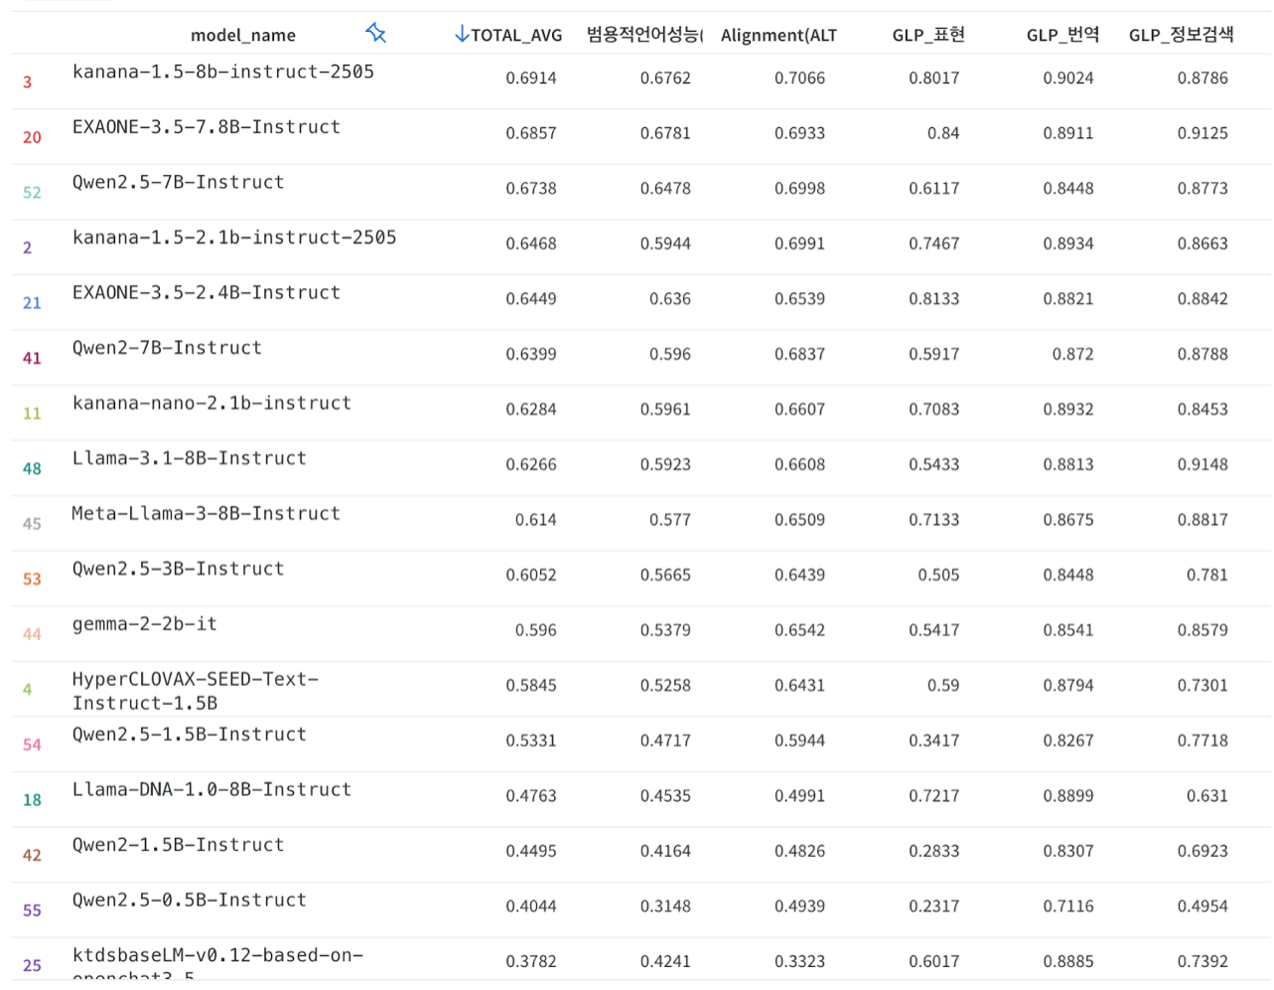Sort by the Alignment(ALT column header

tap(778, 35)
